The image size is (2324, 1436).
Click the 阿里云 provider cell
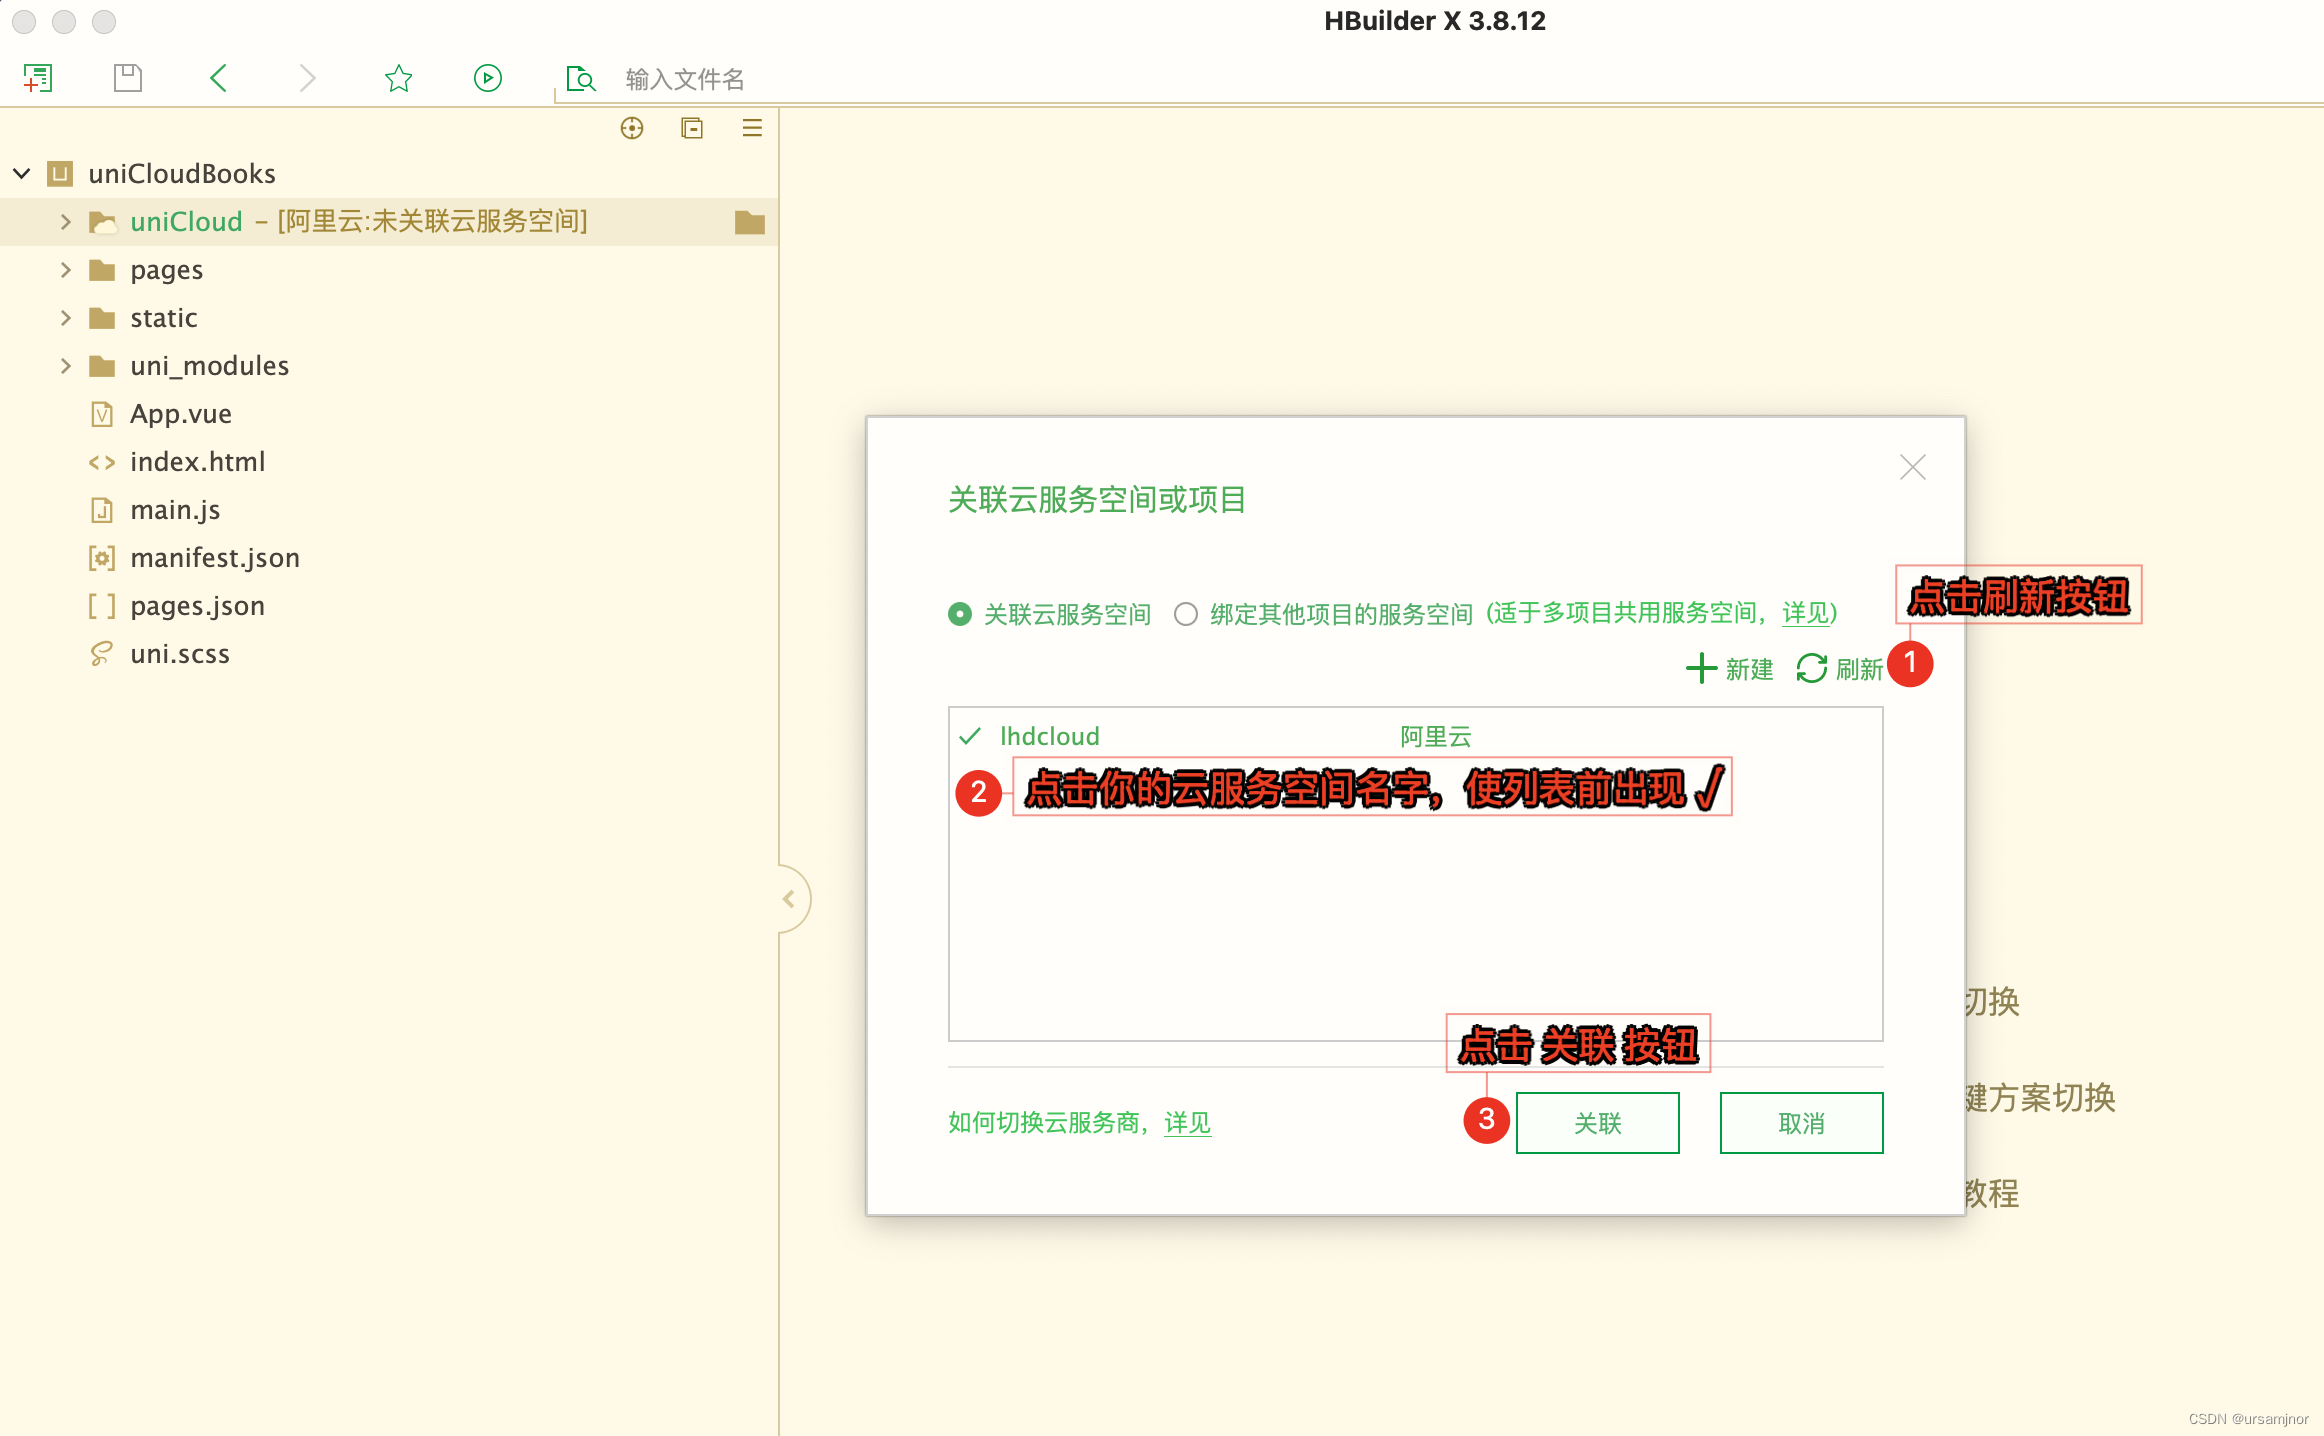[x=1436, y=737]
